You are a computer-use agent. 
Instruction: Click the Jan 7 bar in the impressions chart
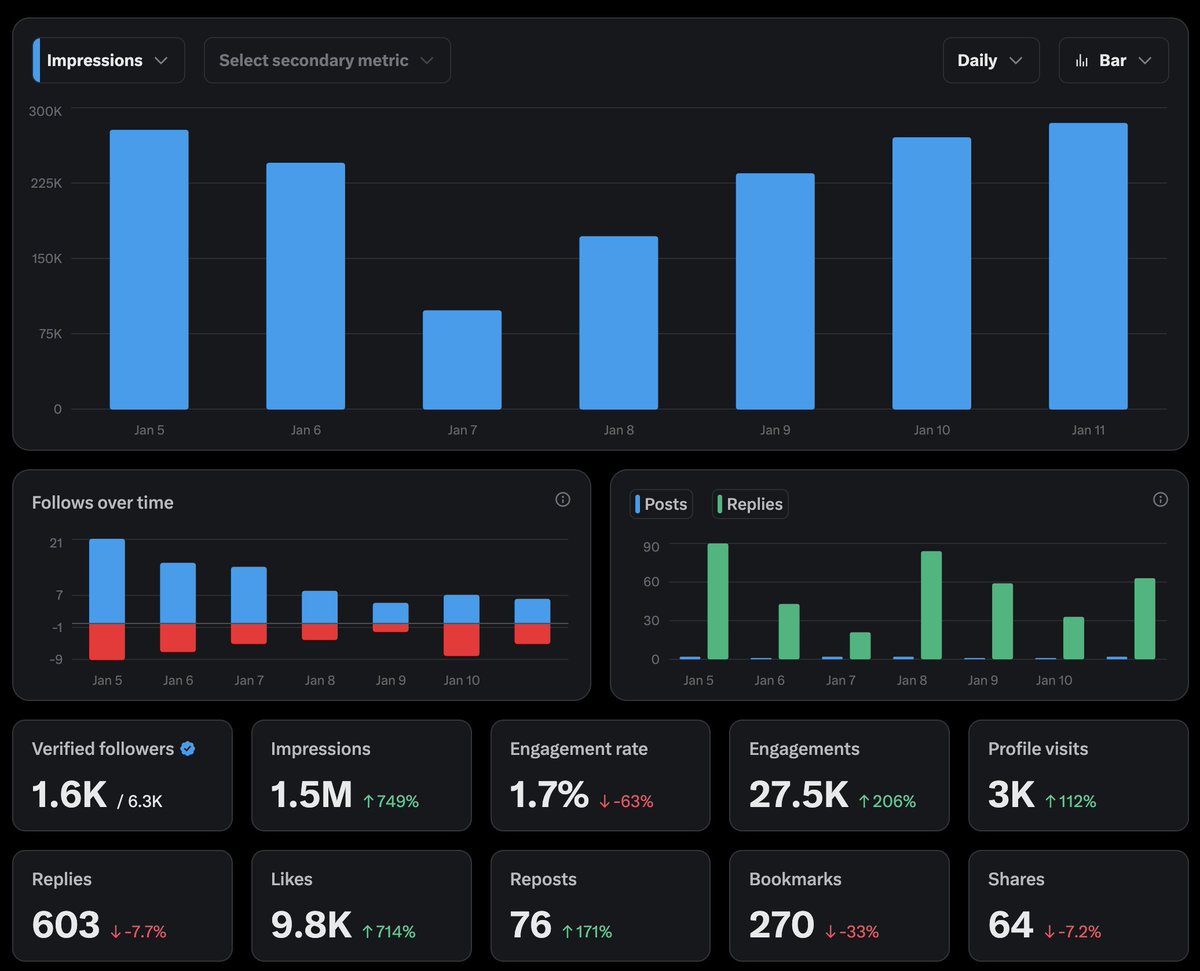point(461,360)
